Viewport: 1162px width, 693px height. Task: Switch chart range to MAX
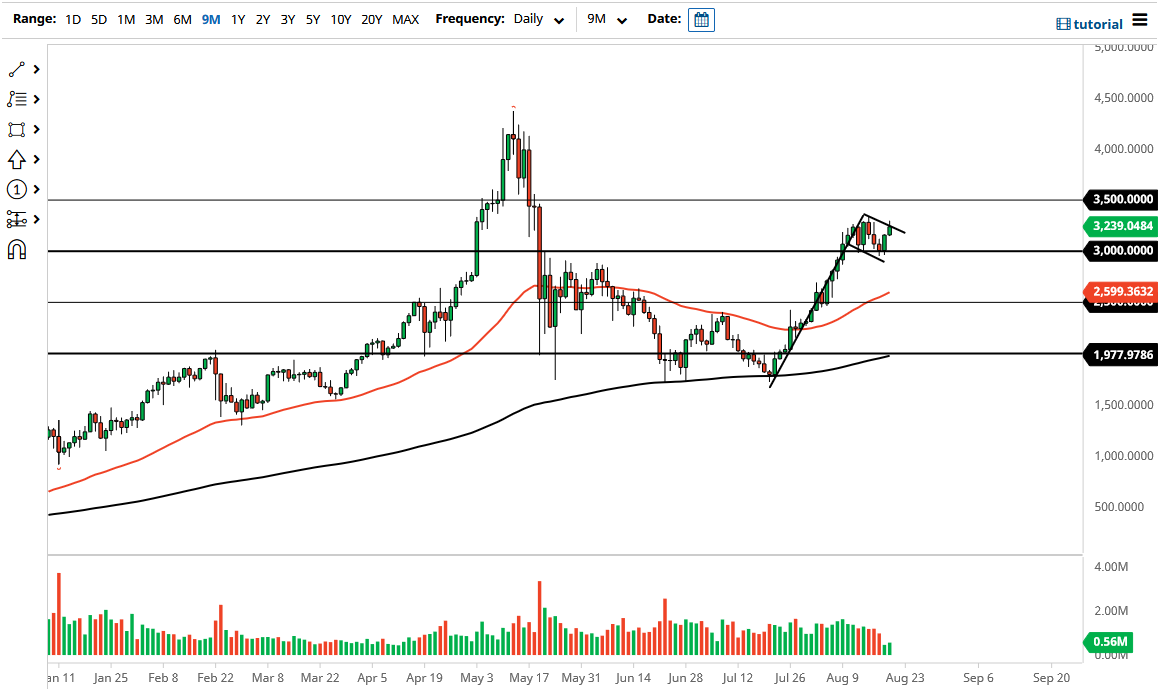405,19
